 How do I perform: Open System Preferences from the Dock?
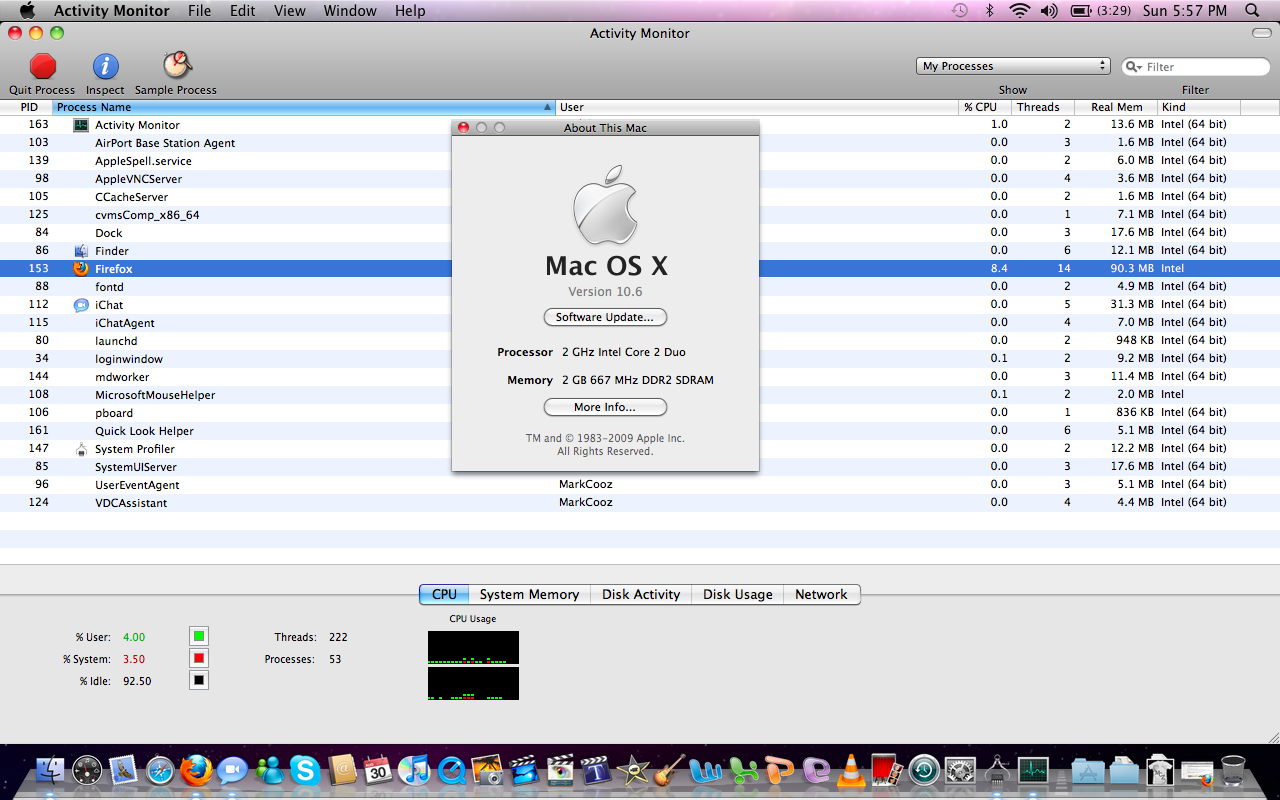(960, 770)
